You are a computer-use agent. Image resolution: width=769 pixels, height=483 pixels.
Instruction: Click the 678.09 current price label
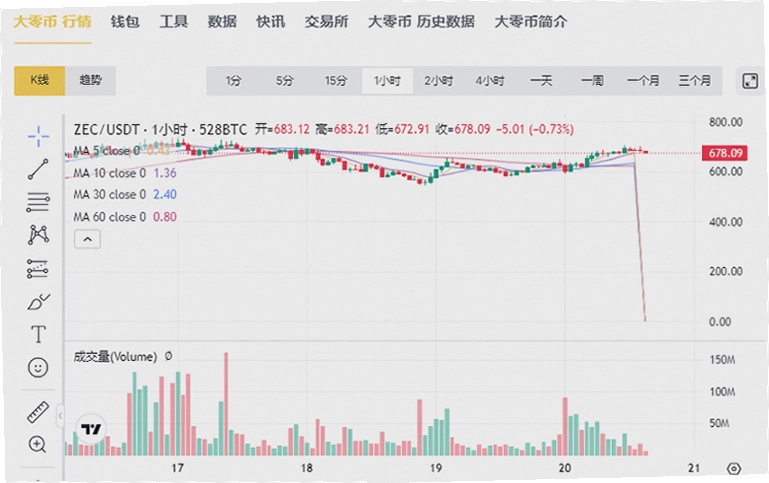point(725,153)
